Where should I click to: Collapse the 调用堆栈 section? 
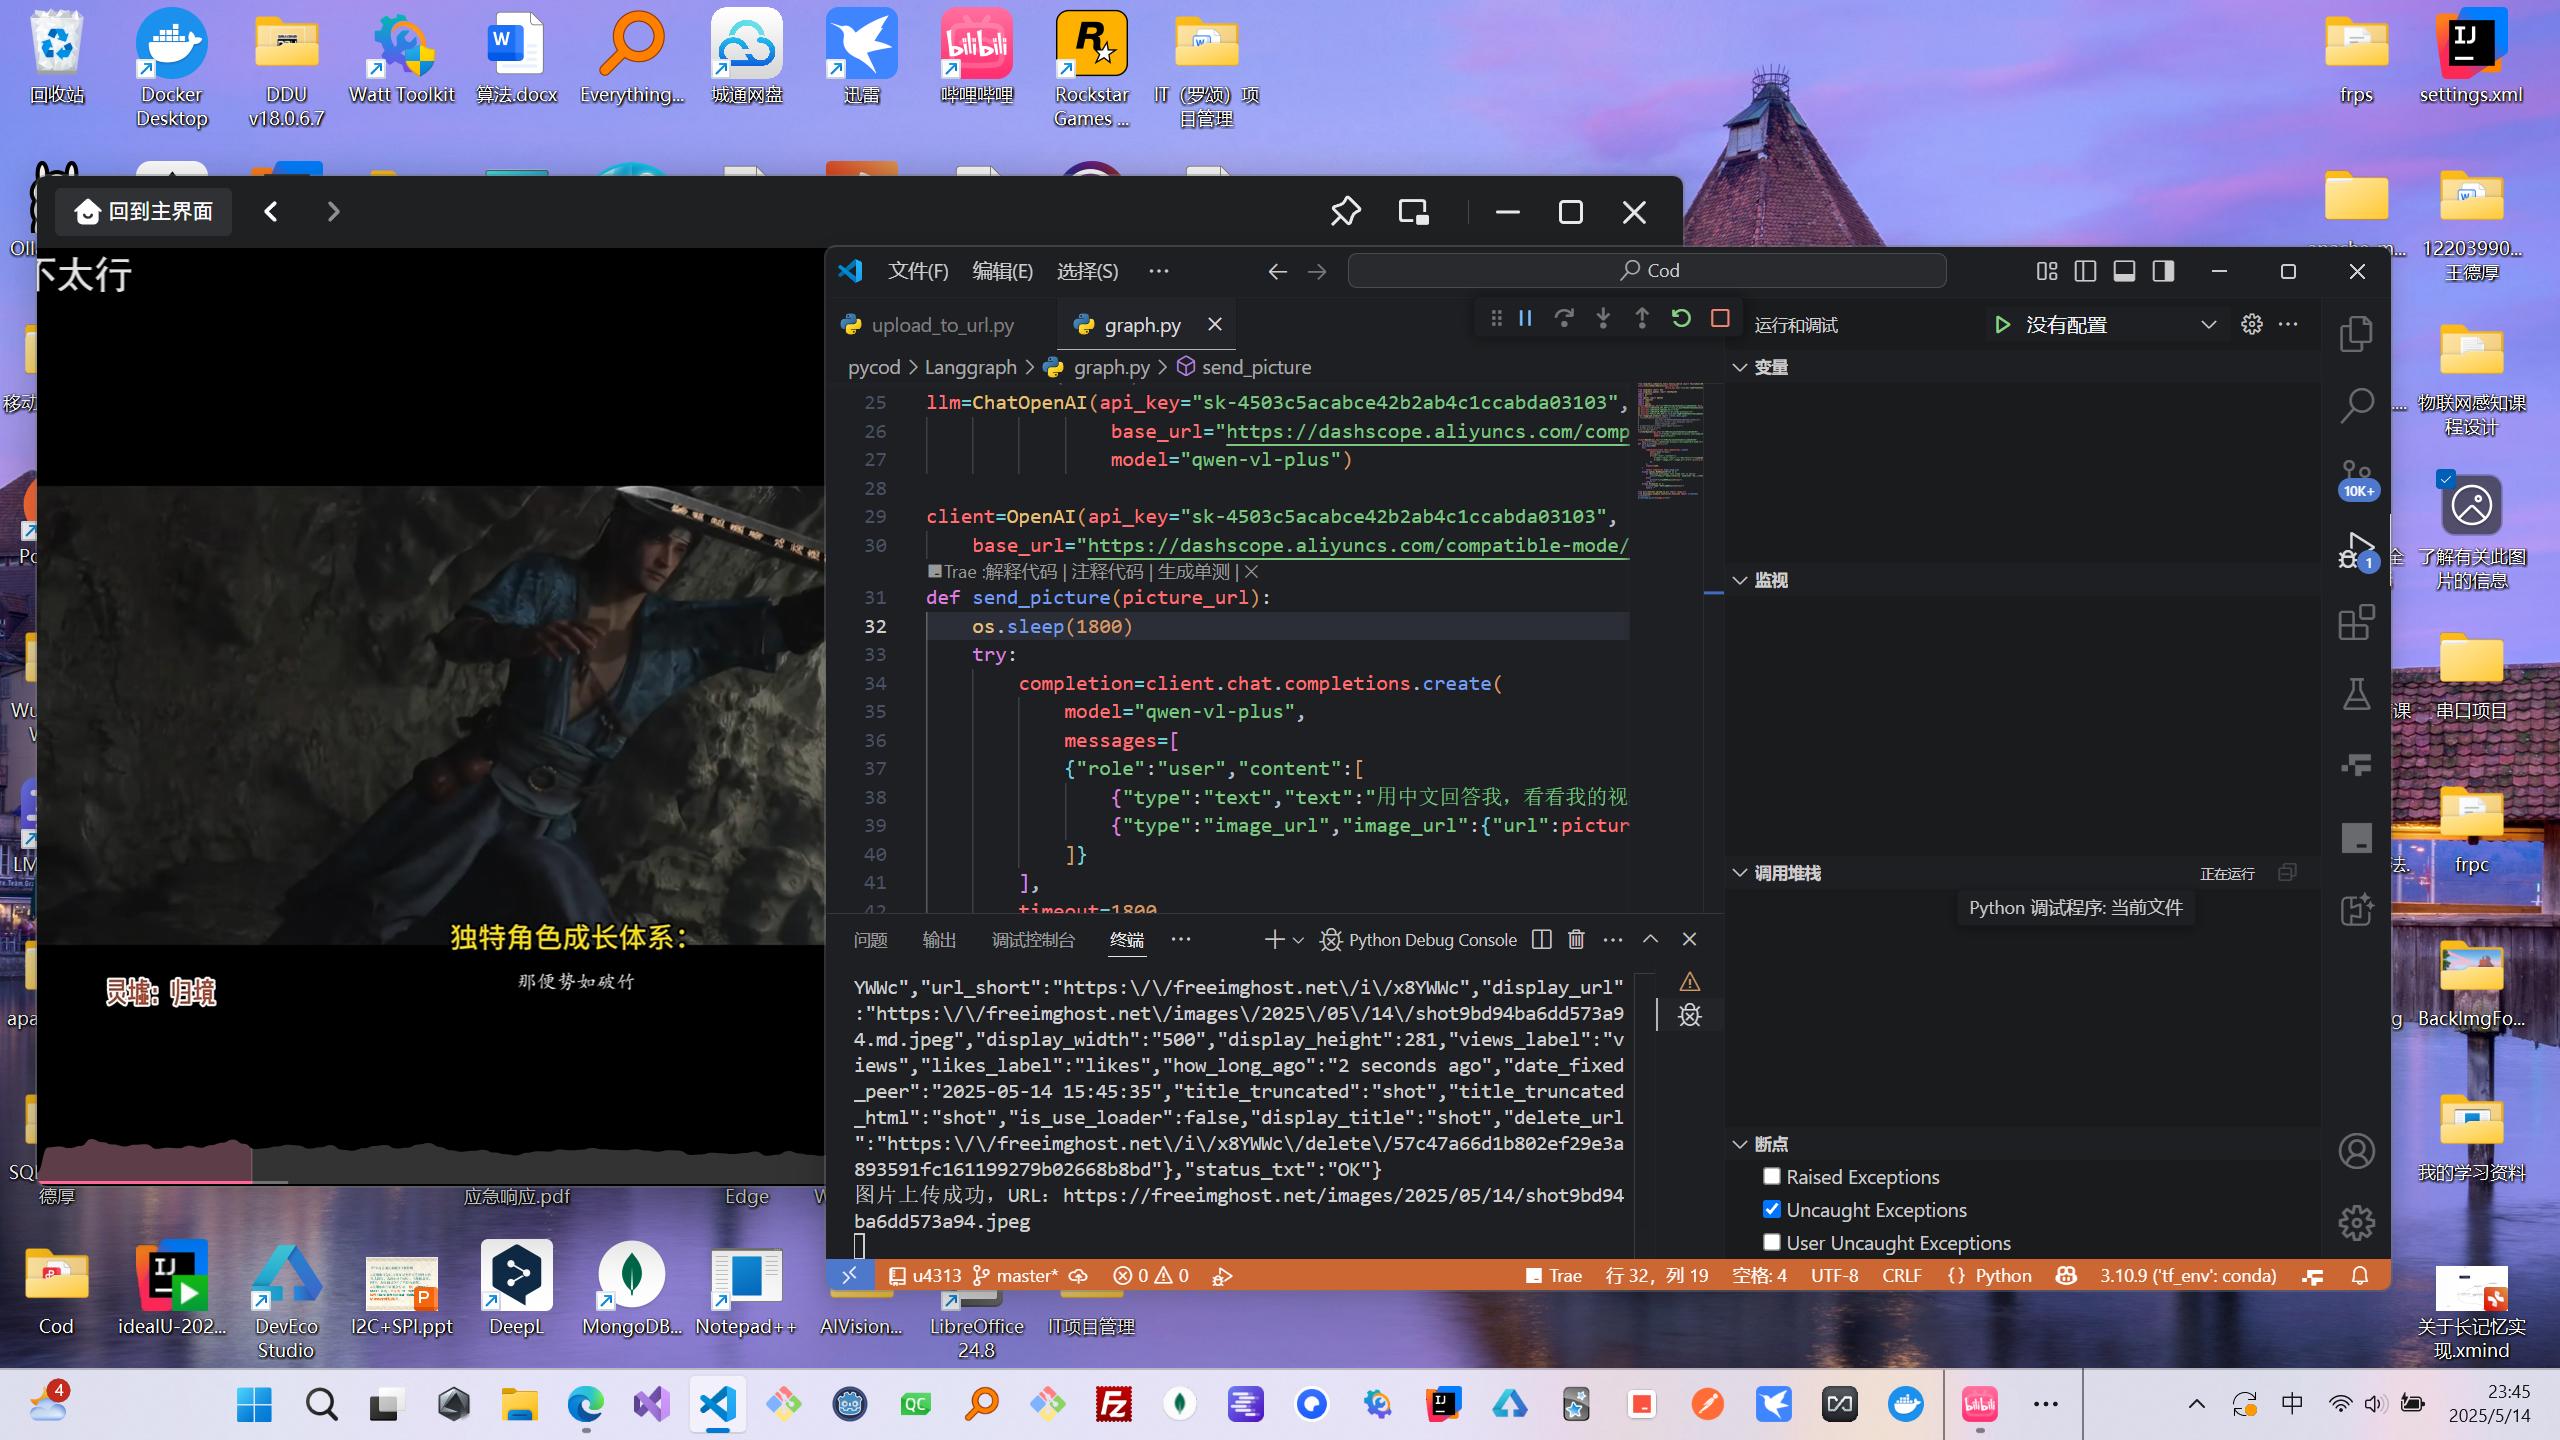click(x=1740, y=873)
